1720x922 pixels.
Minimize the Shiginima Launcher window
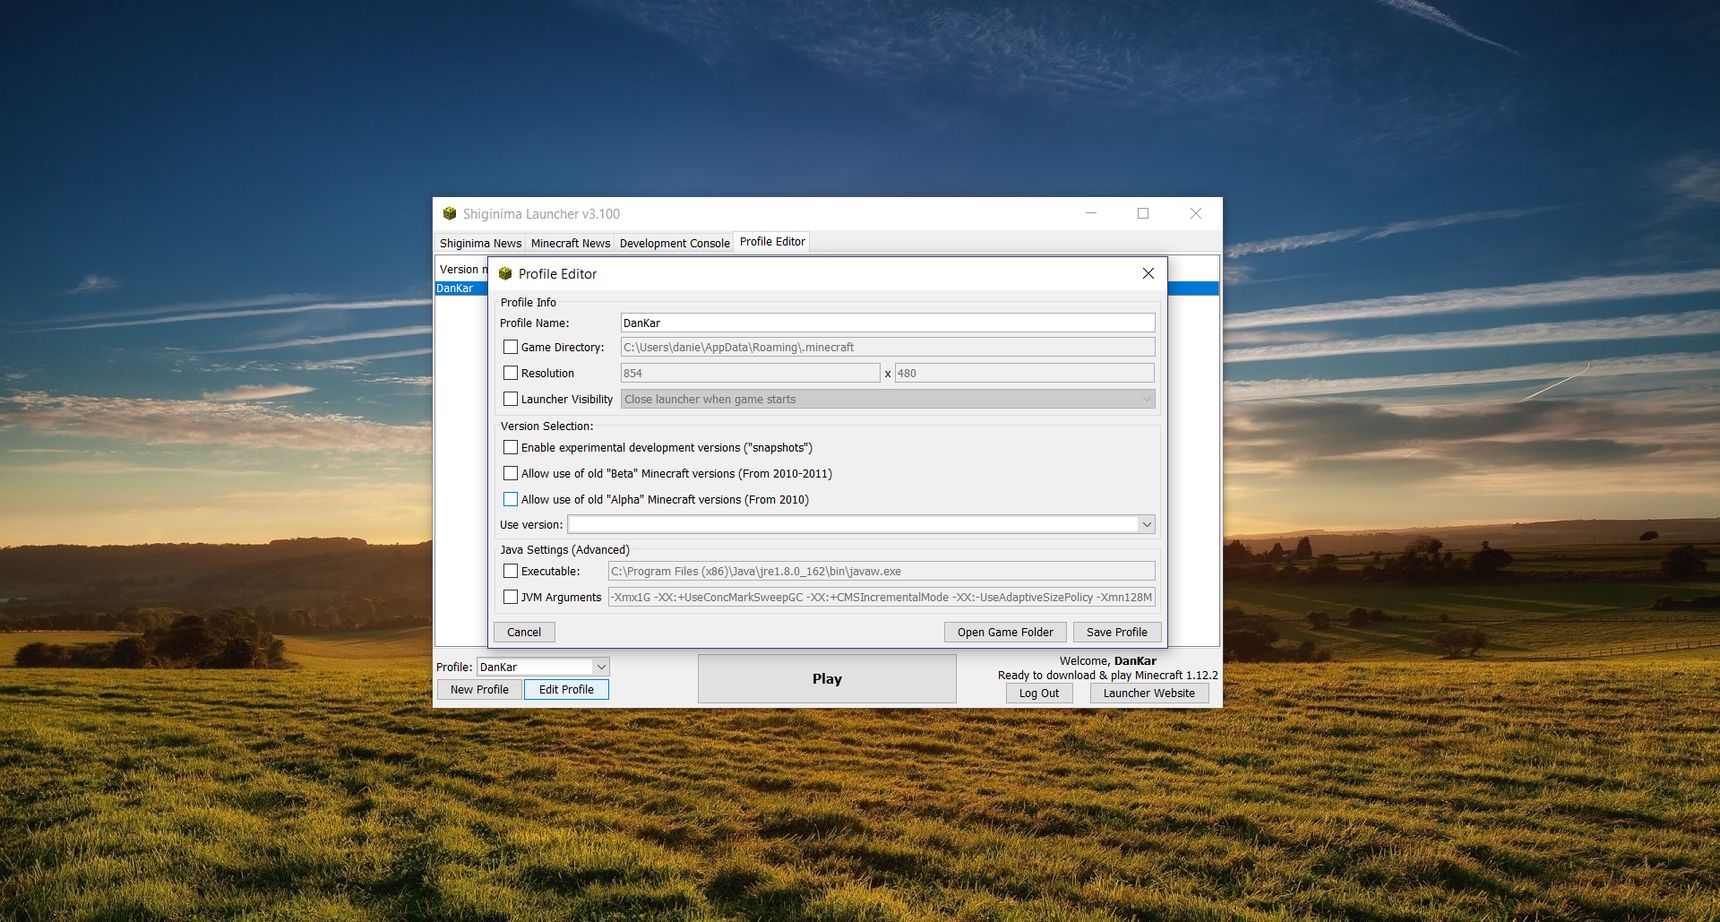pos(1091,213)
